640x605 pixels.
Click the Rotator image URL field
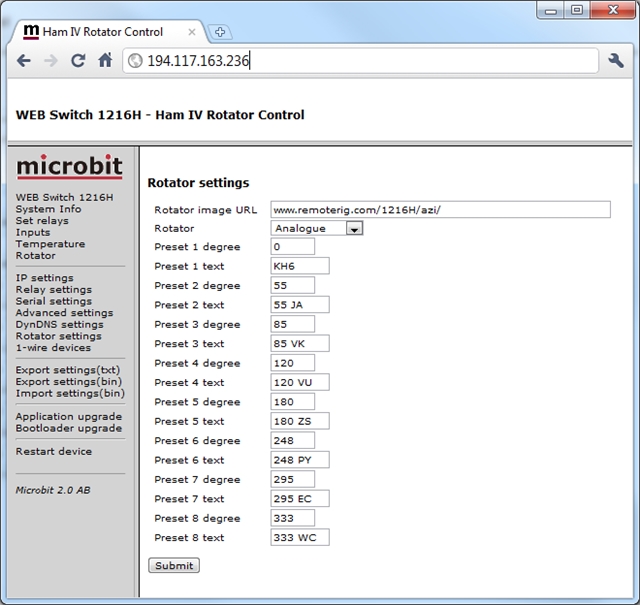pyautogui.click(x=440, y=209)
